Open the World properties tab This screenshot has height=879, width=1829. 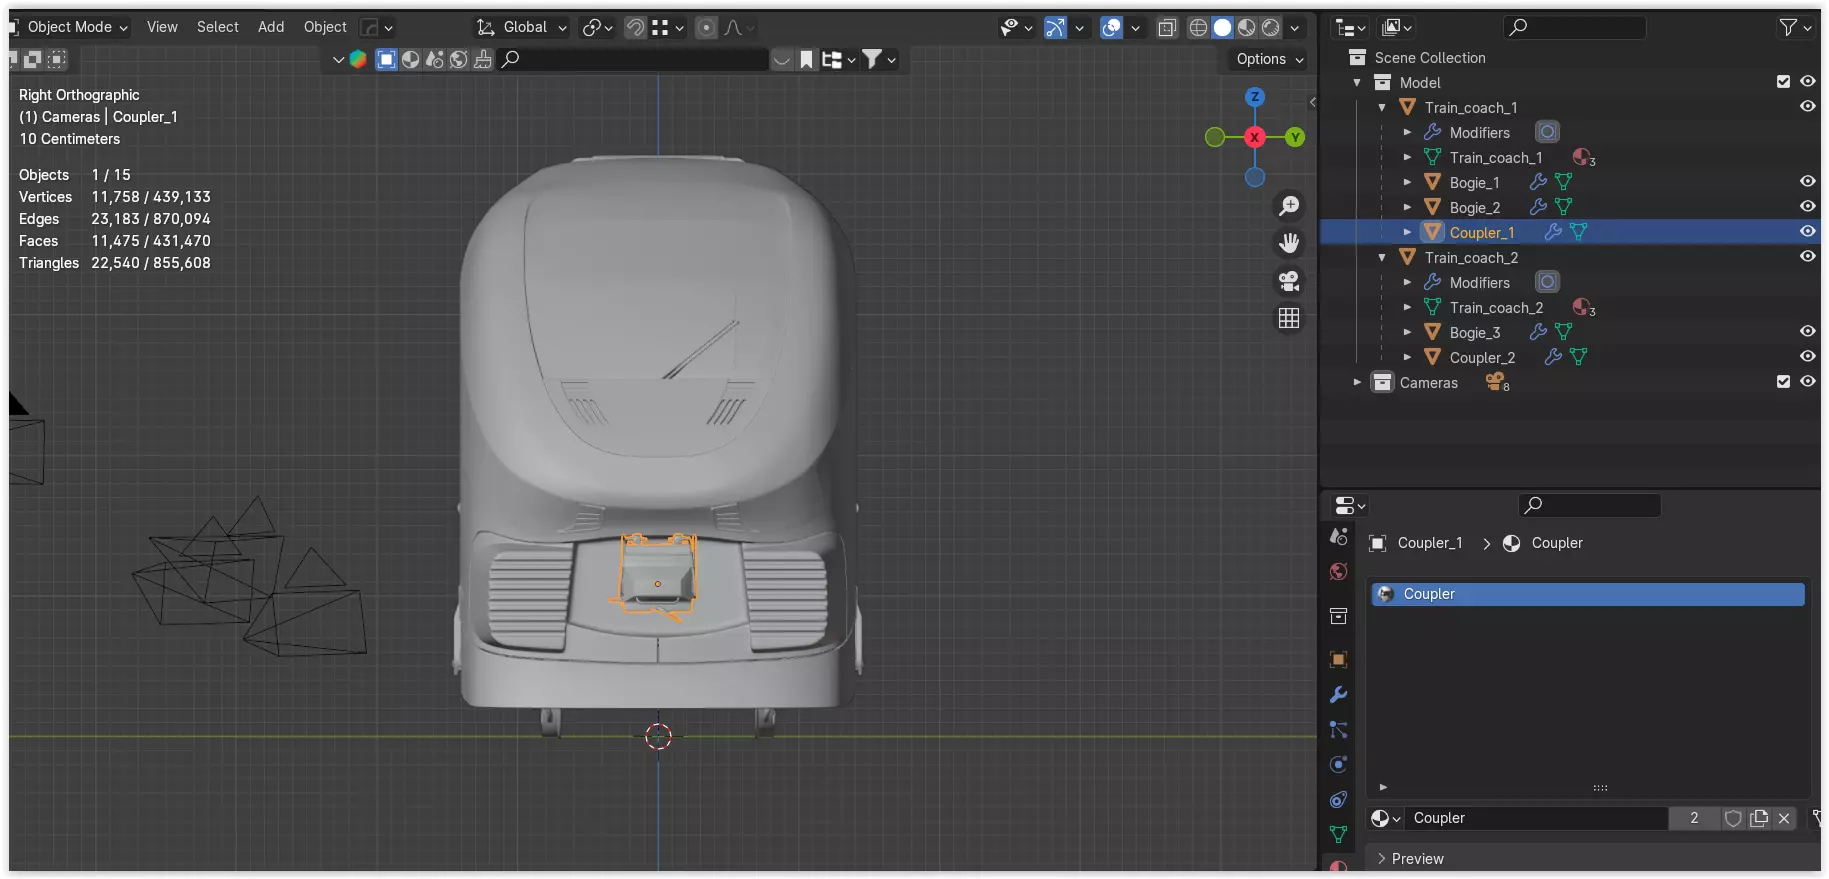pos(1339,571)
